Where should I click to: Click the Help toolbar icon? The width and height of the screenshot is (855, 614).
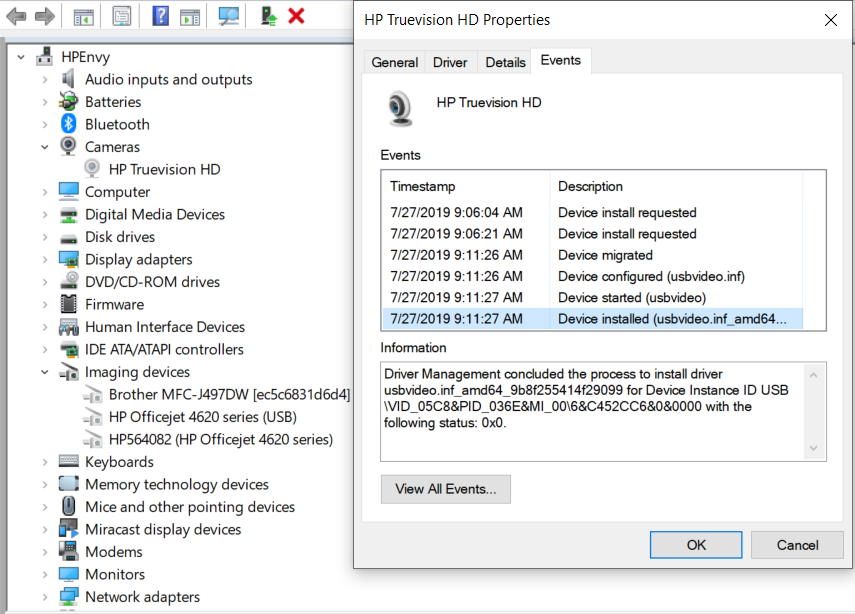tap(160, 16)
